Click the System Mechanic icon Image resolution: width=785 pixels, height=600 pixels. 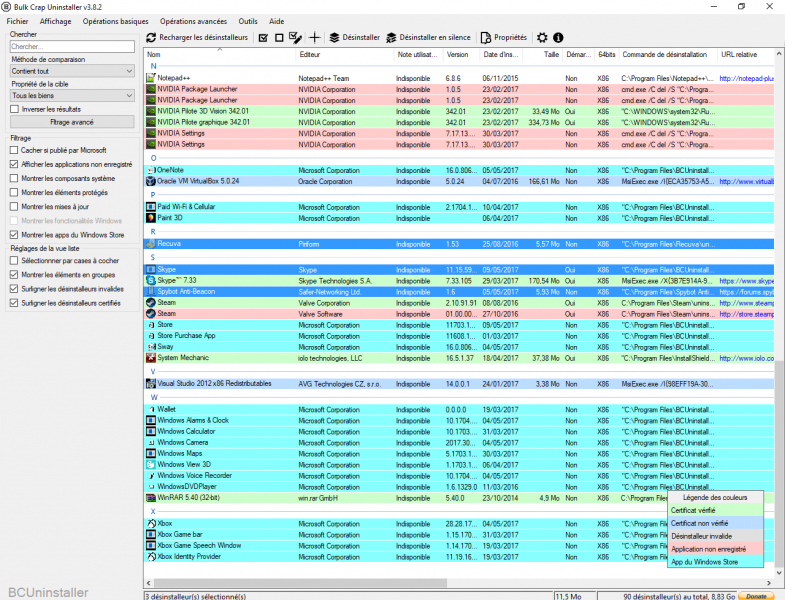click(x=151, y=358)
